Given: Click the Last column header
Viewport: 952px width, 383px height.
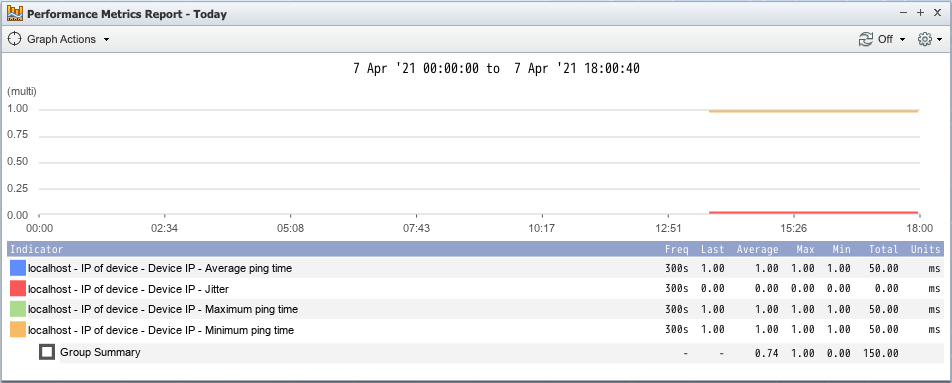Looking at the screenshot, I should [x=713, y=249].
